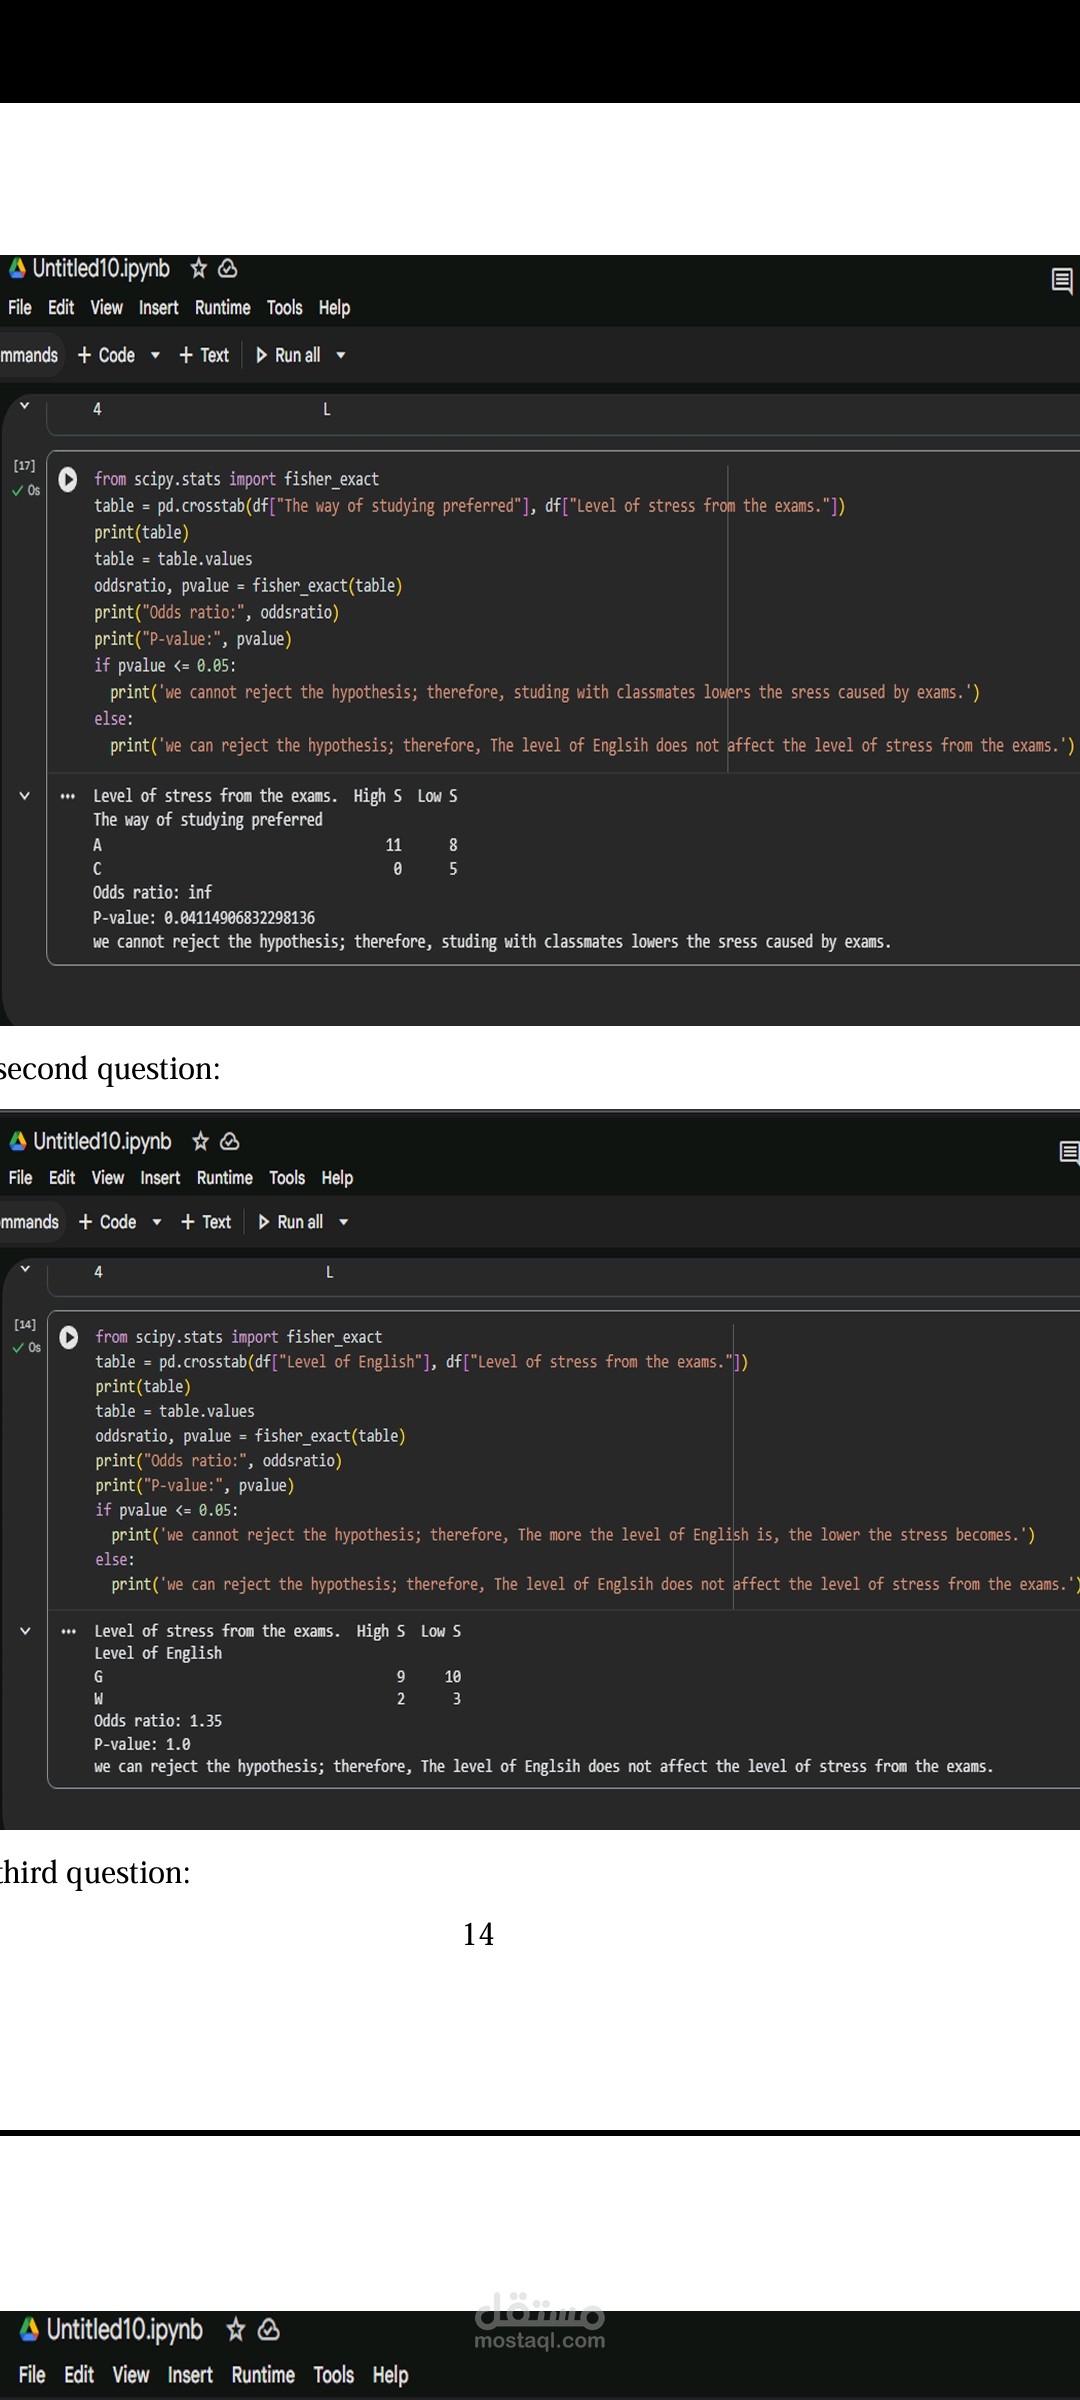Run code cell [17] with its play button
Image resolution: width=1080 pixels, height=2400 pixels.
click(68, 480)
